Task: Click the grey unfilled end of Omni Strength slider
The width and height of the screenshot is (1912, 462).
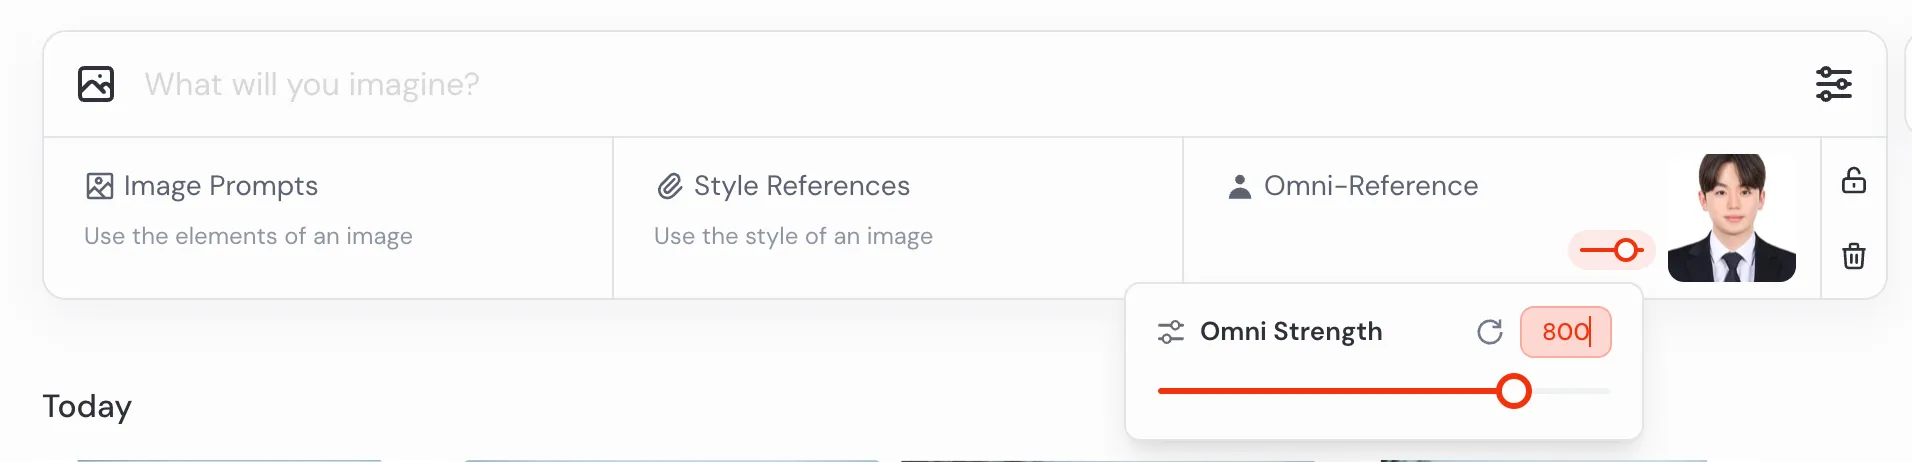Action: pyautogui.click(x=1573, y=391)
